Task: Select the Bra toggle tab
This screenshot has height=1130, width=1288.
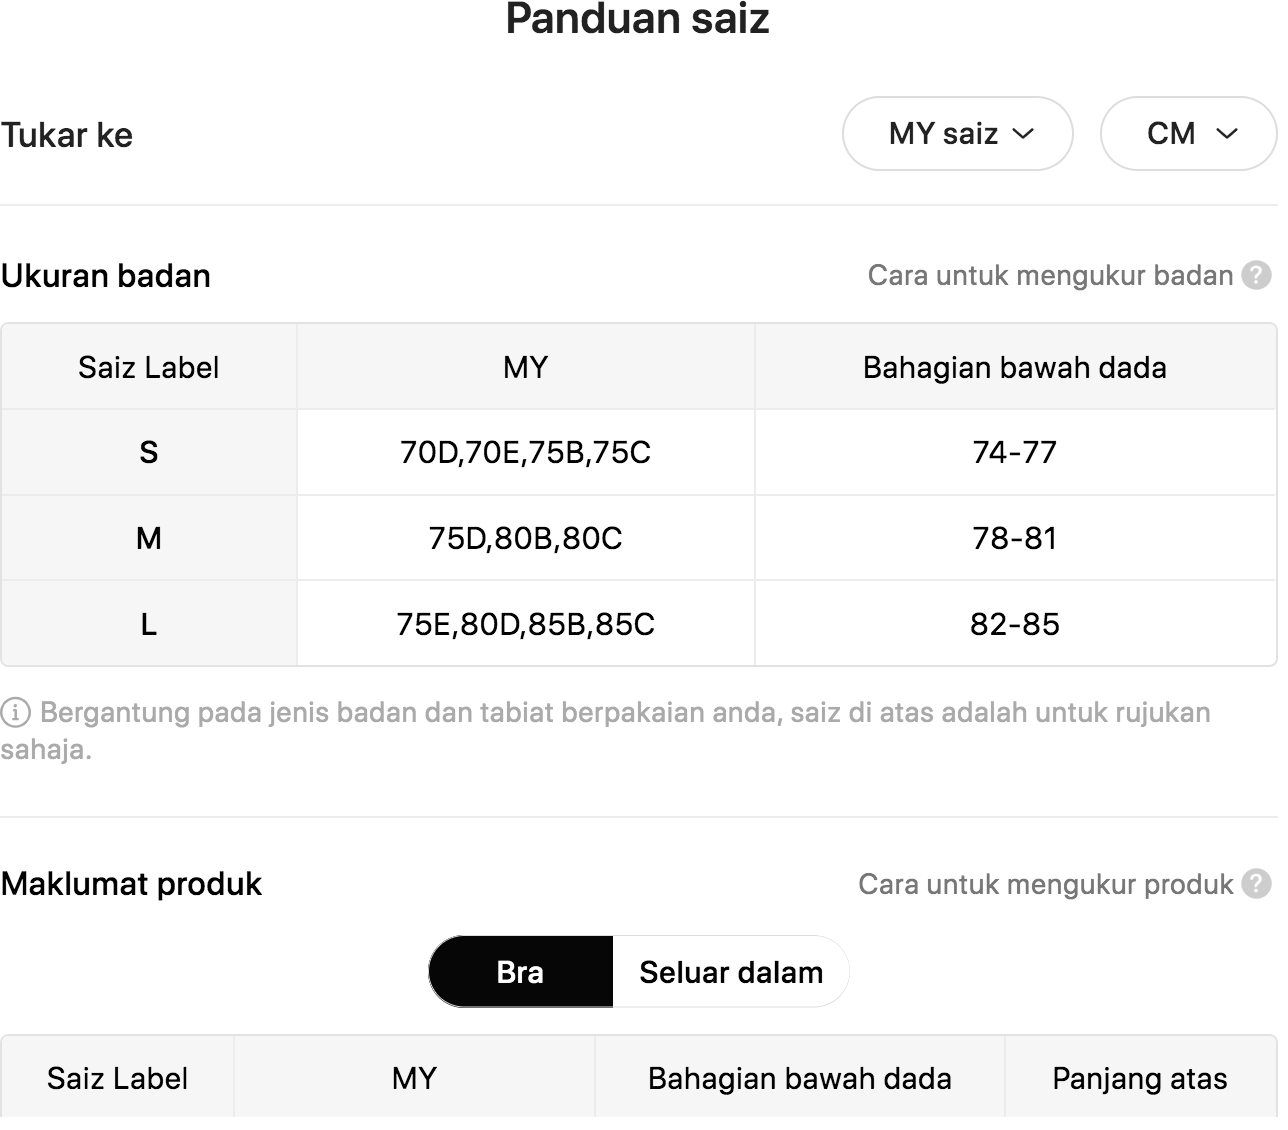Action: pos(520,972)
